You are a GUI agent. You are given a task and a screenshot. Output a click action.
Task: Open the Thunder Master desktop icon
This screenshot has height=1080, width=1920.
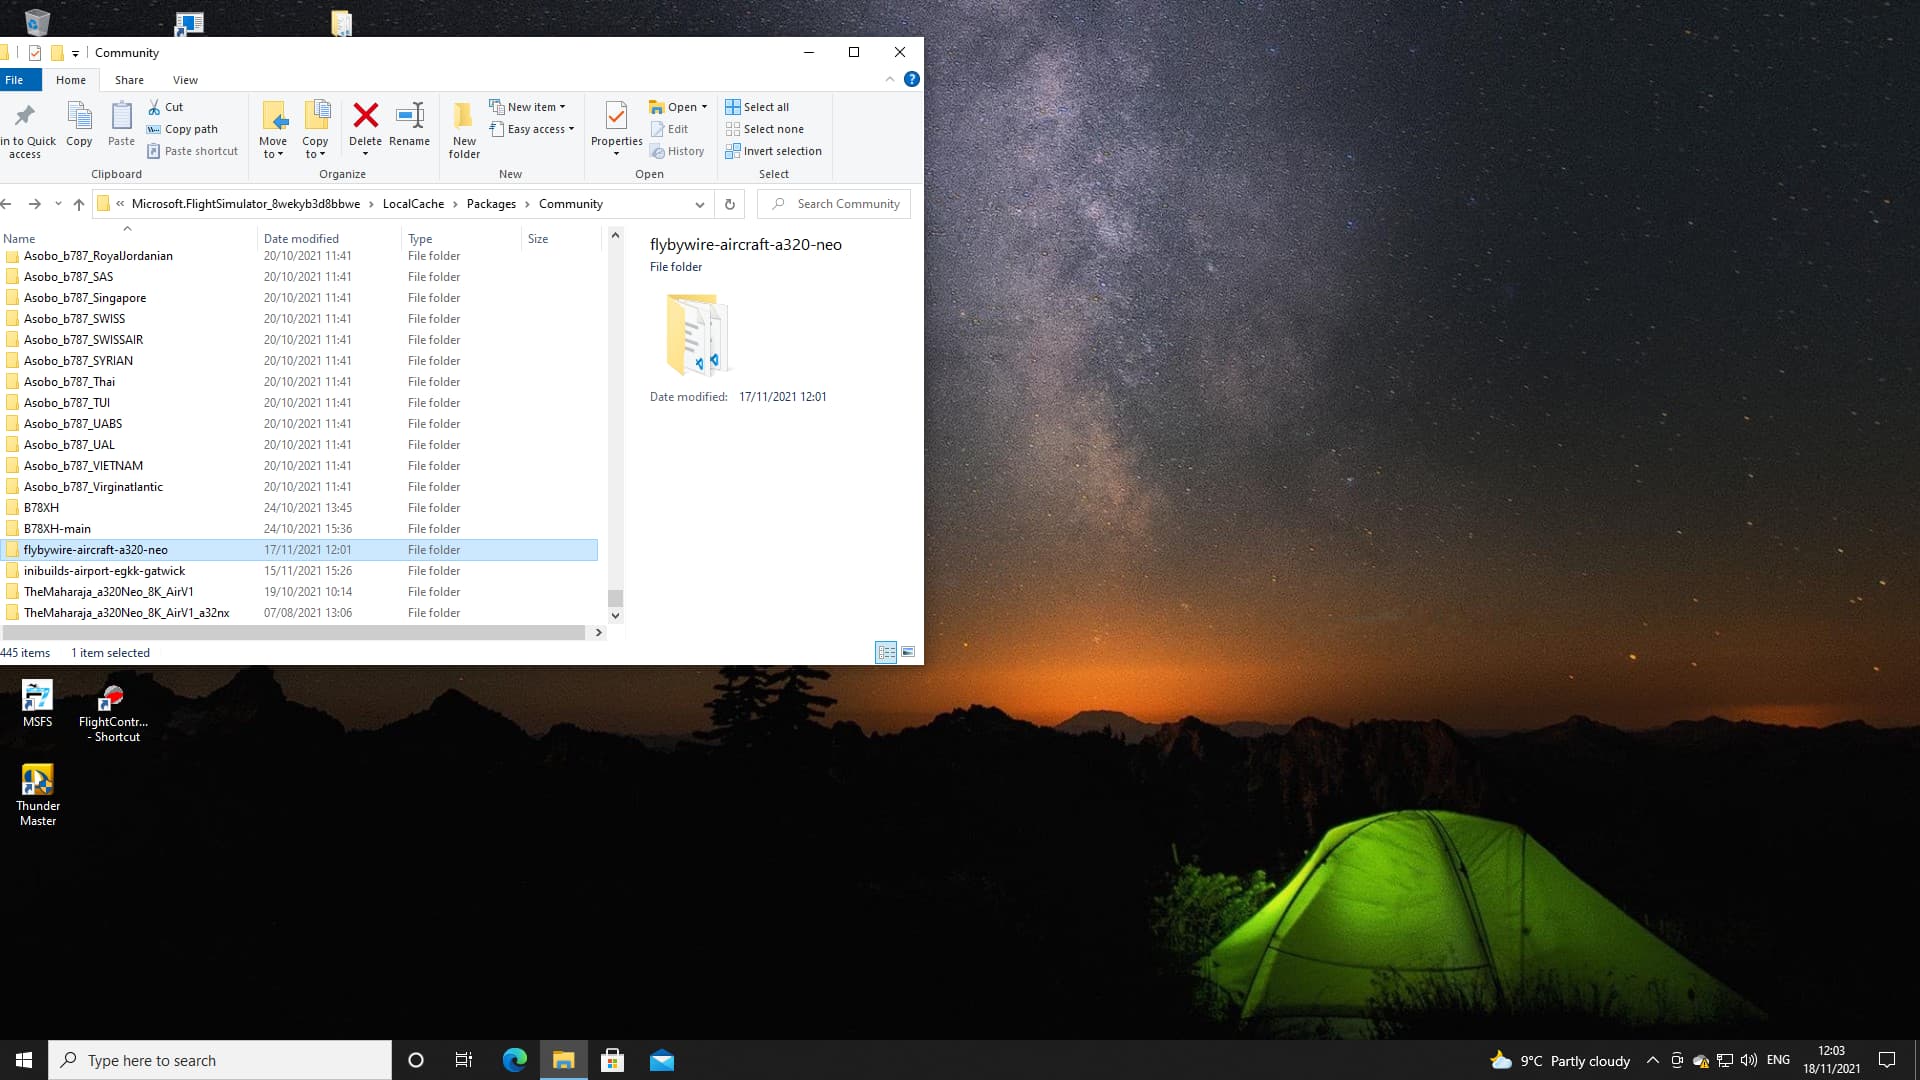coord(38,795)
